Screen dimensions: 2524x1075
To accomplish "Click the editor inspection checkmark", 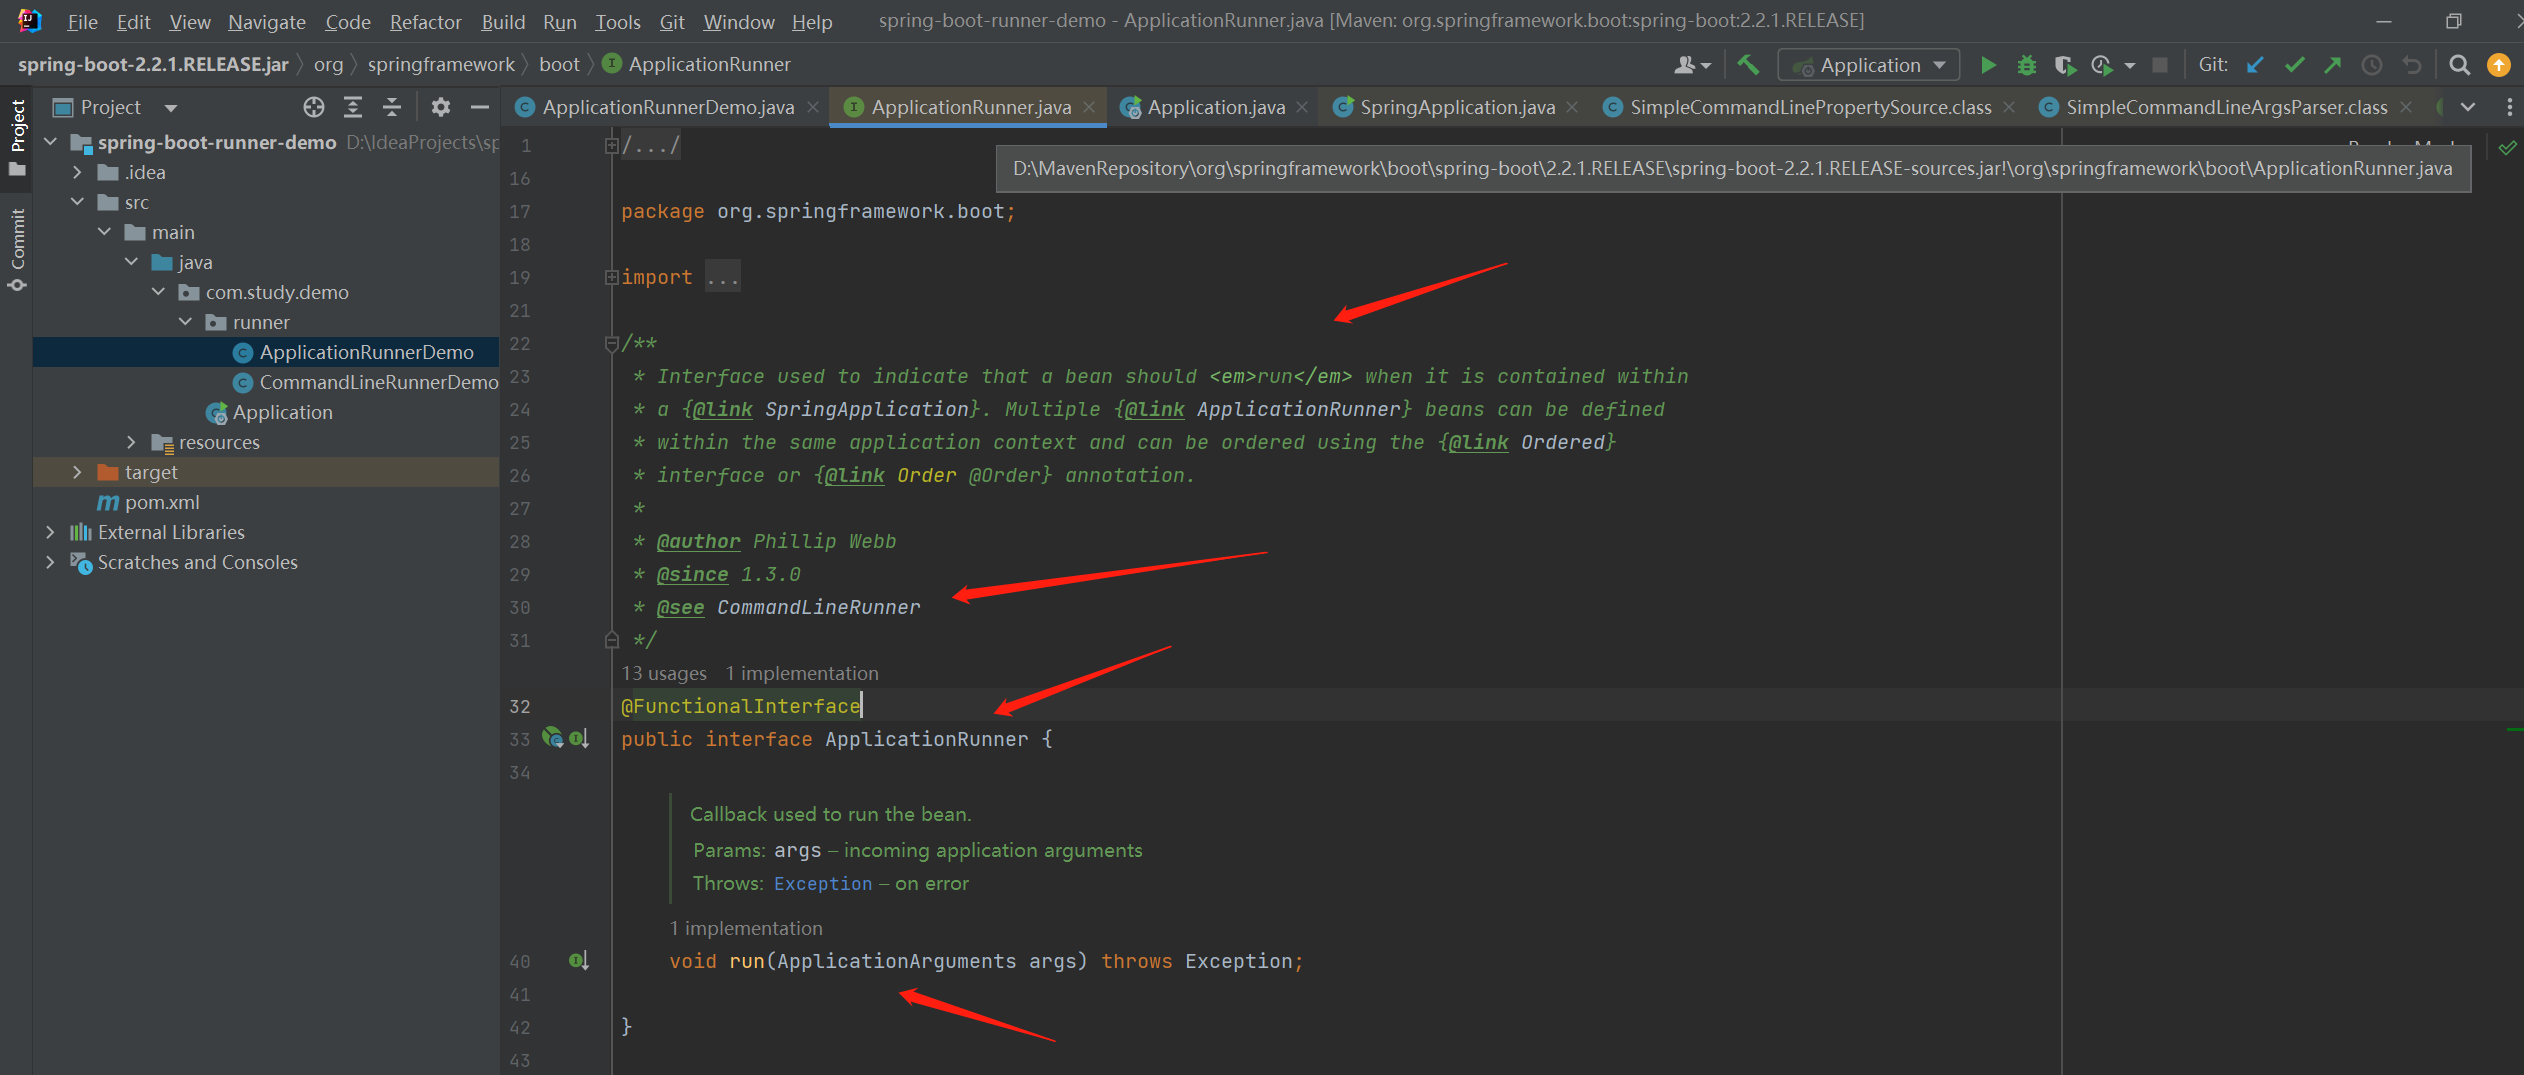I will coord(2507,148).
